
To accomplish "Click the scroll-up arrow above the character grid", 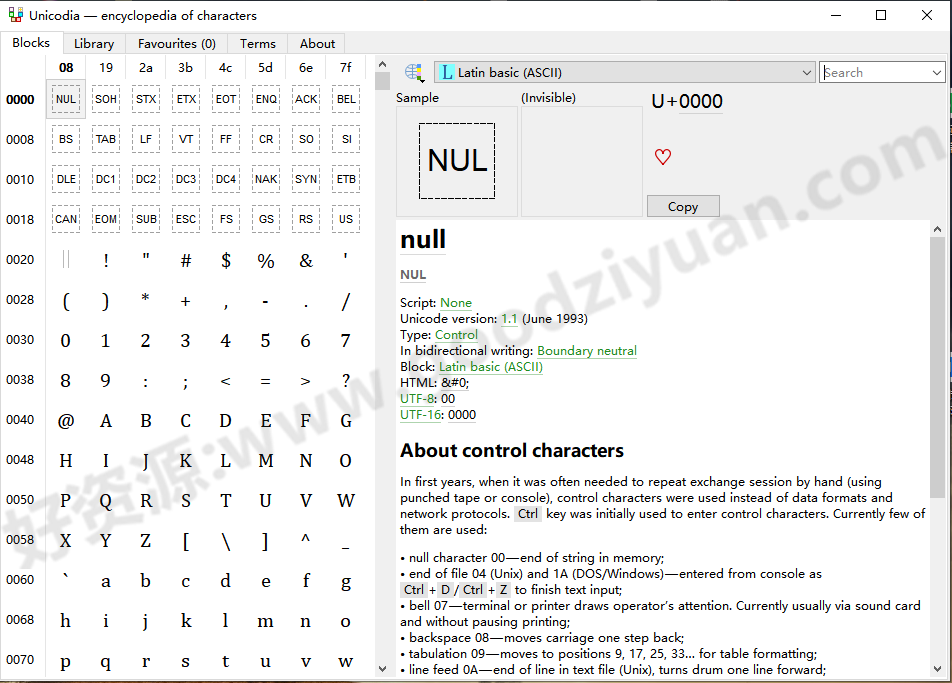I will pos(383,62).
